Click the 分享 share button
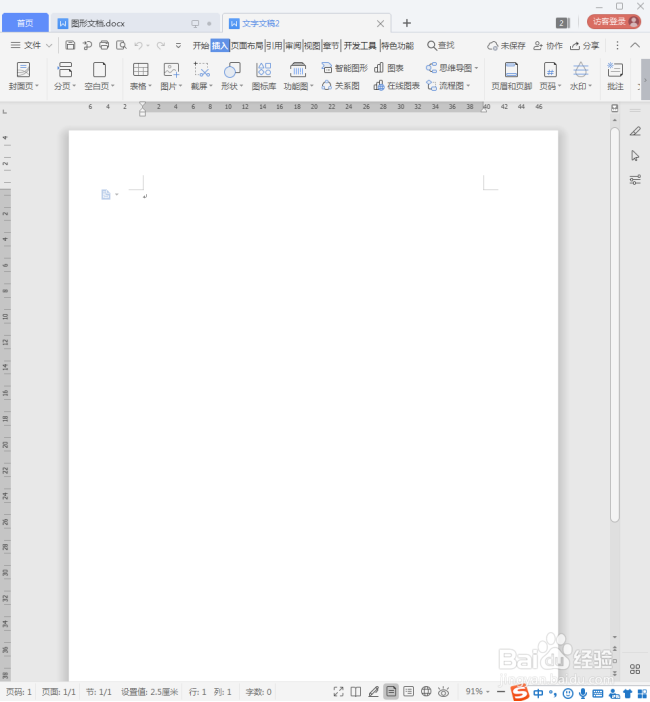Viewport: 650px width, 702px height. pyautogui.click(x=585, y=46)
